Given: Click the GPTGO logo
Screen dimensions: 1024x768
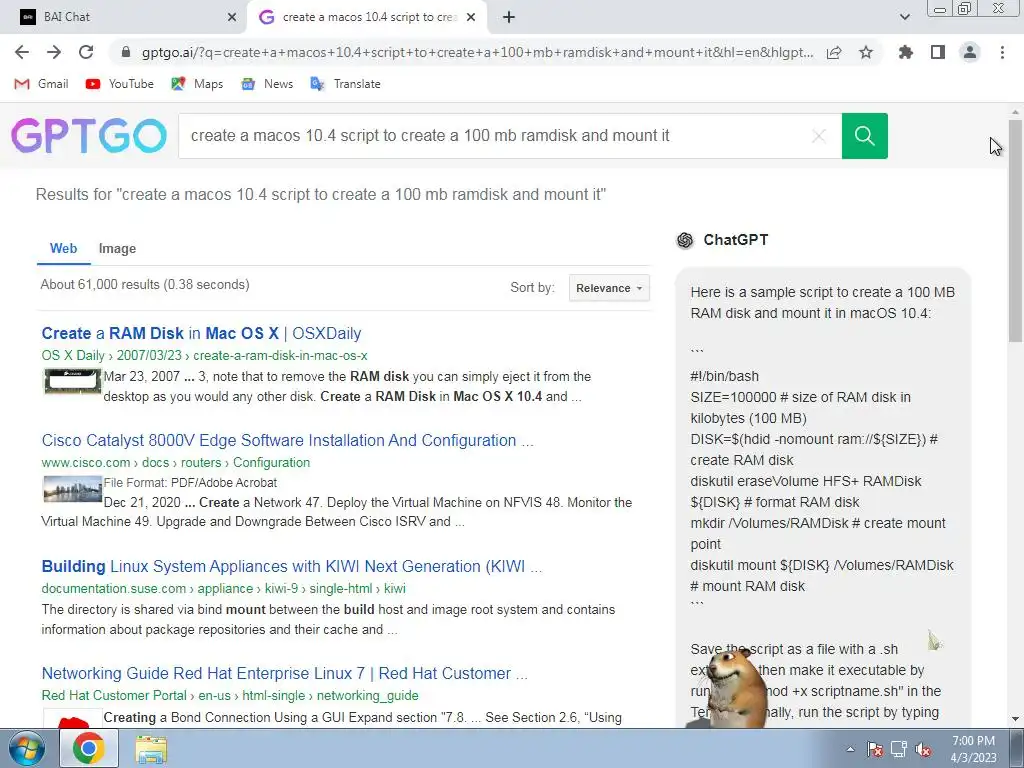Looking at the screenshot, I should point(89,136).
